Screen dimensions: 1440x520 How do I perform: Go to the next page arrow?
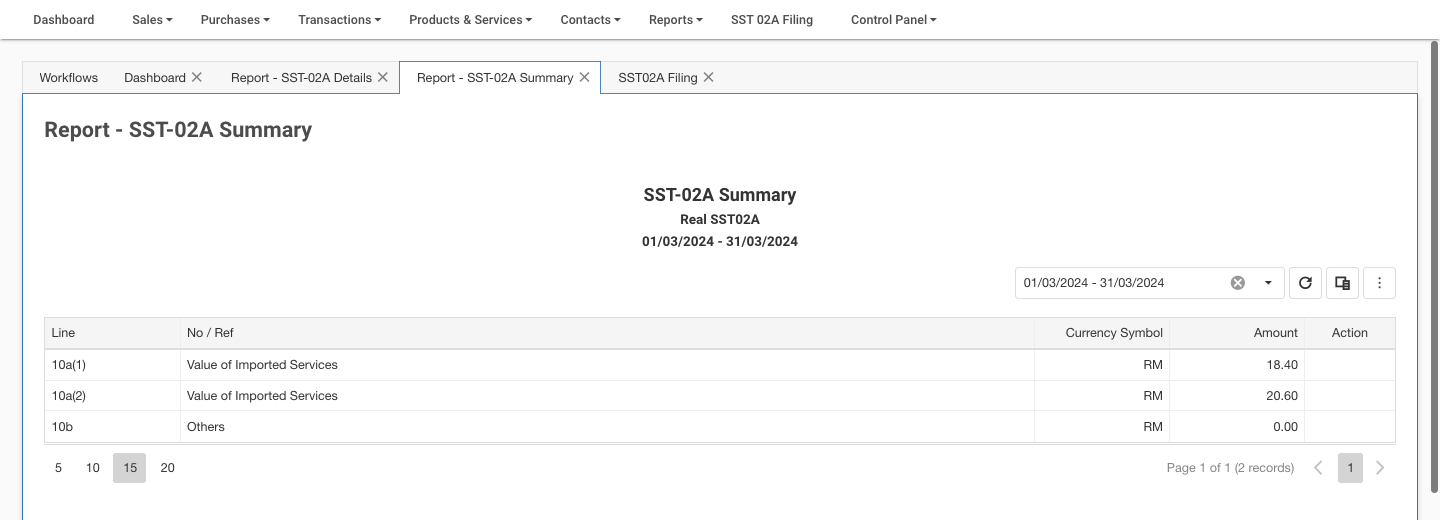coord(1380,468)
